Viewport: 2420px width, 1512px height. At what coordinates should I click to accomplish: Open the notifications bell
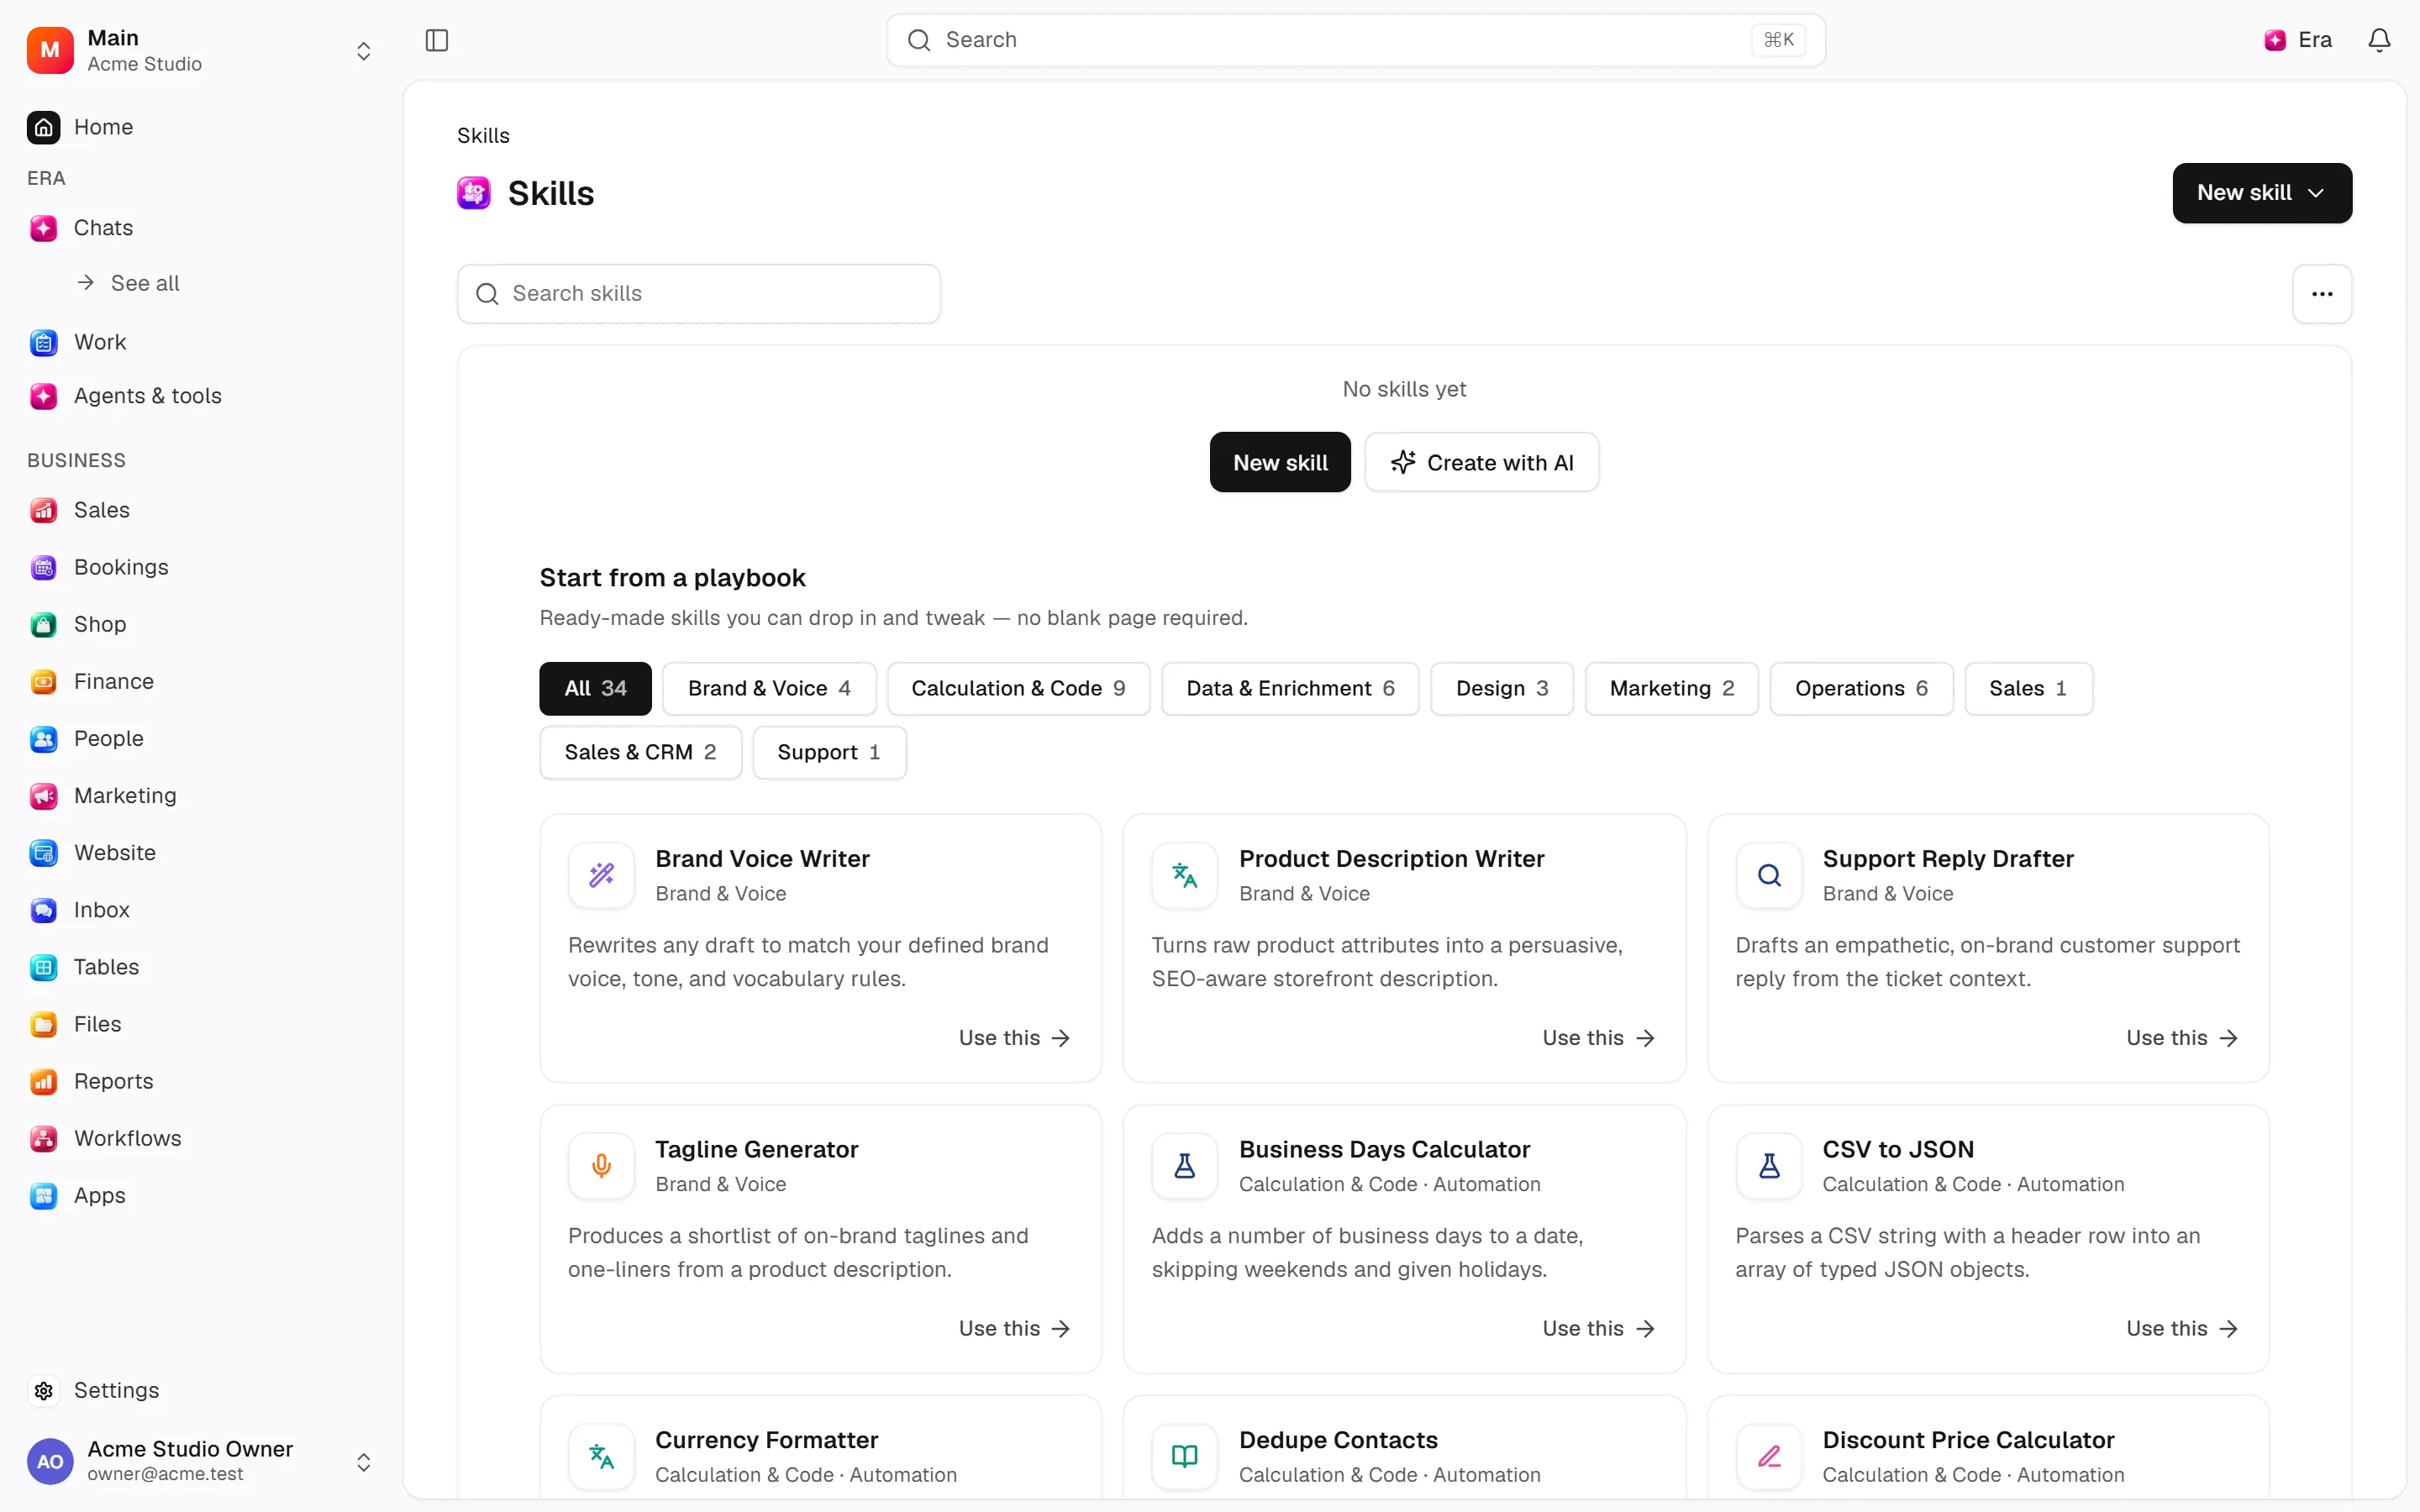pyautogui.click(x=2379, y=40)
